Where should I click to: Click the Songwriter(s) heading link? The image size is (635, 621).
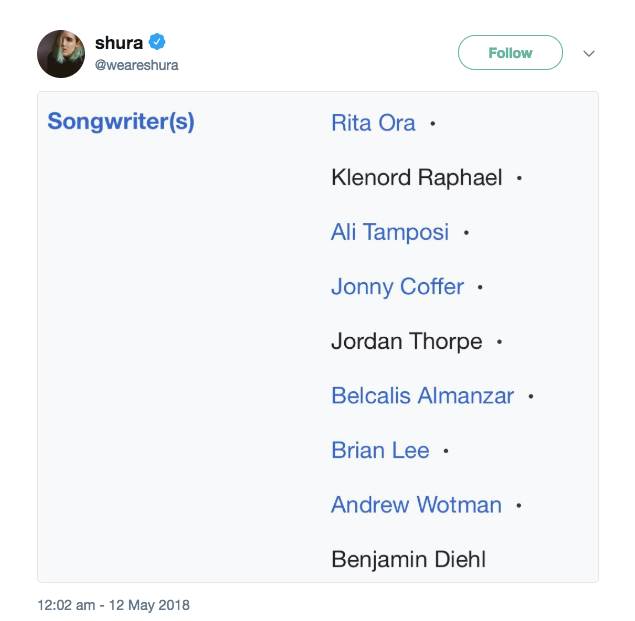click(121, 123)
